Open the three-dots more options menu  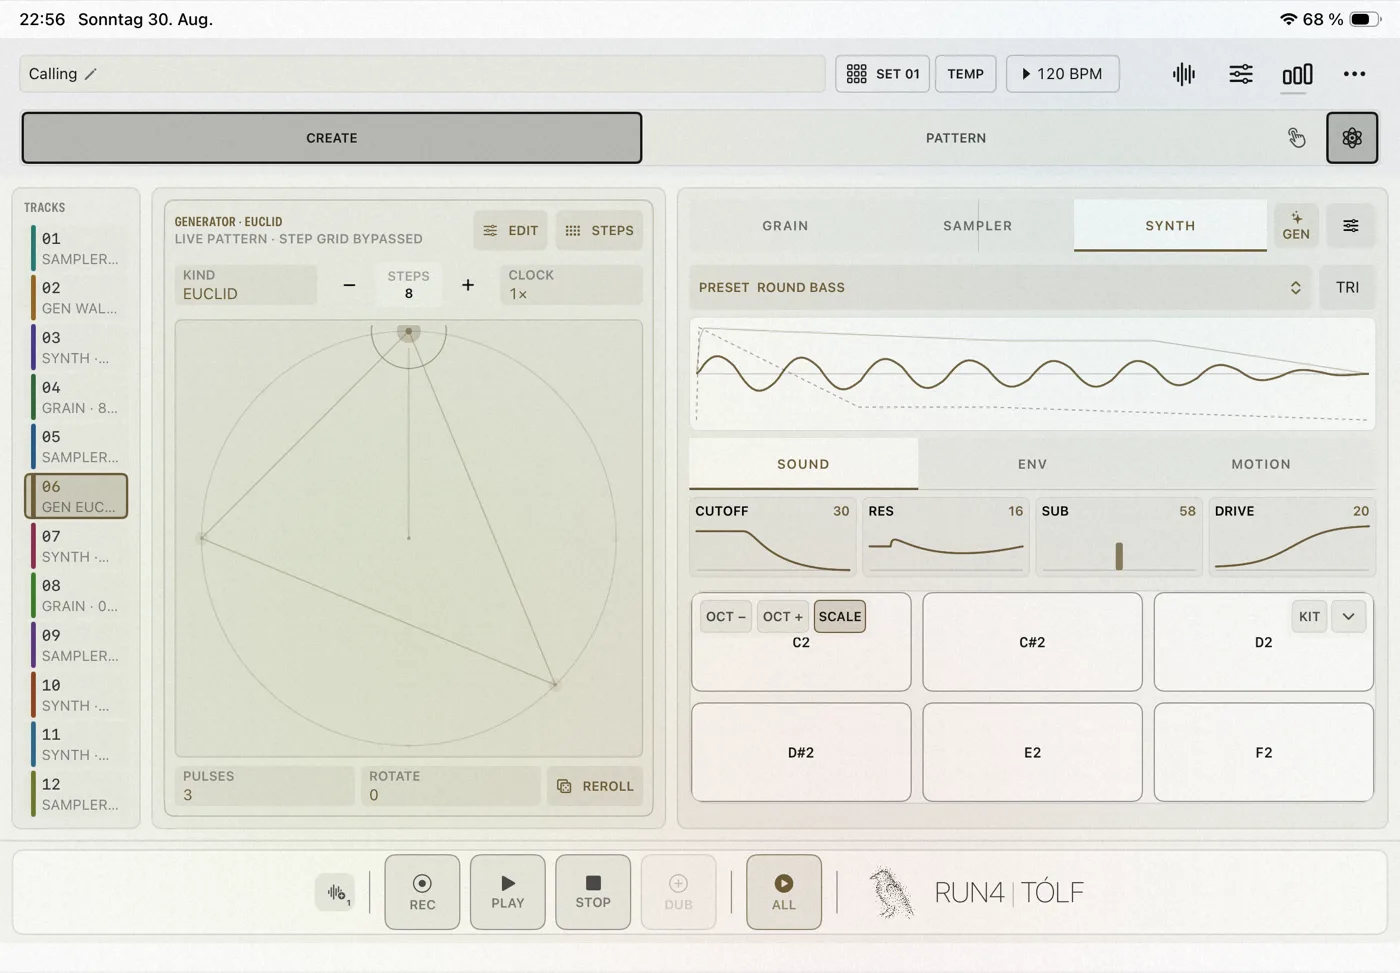pyautogui.click(x=1354, y=74)
